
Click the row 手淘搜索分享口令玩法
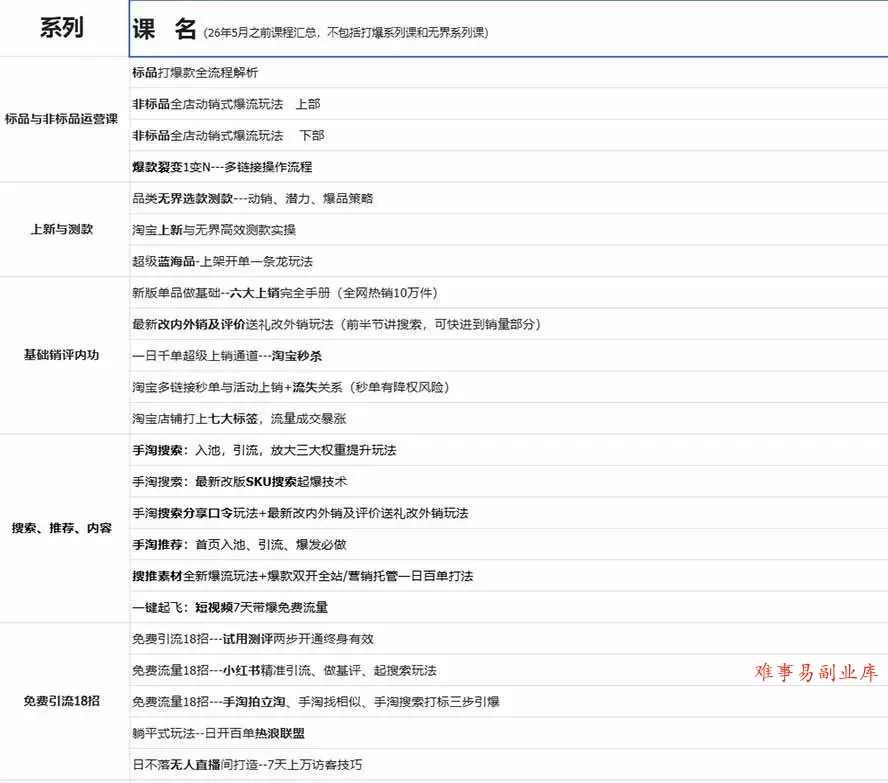[509, 514]
